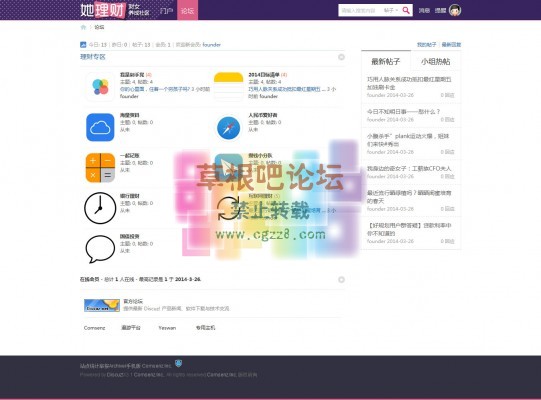Switch to the 门户 nav tab

pos(166,11)
